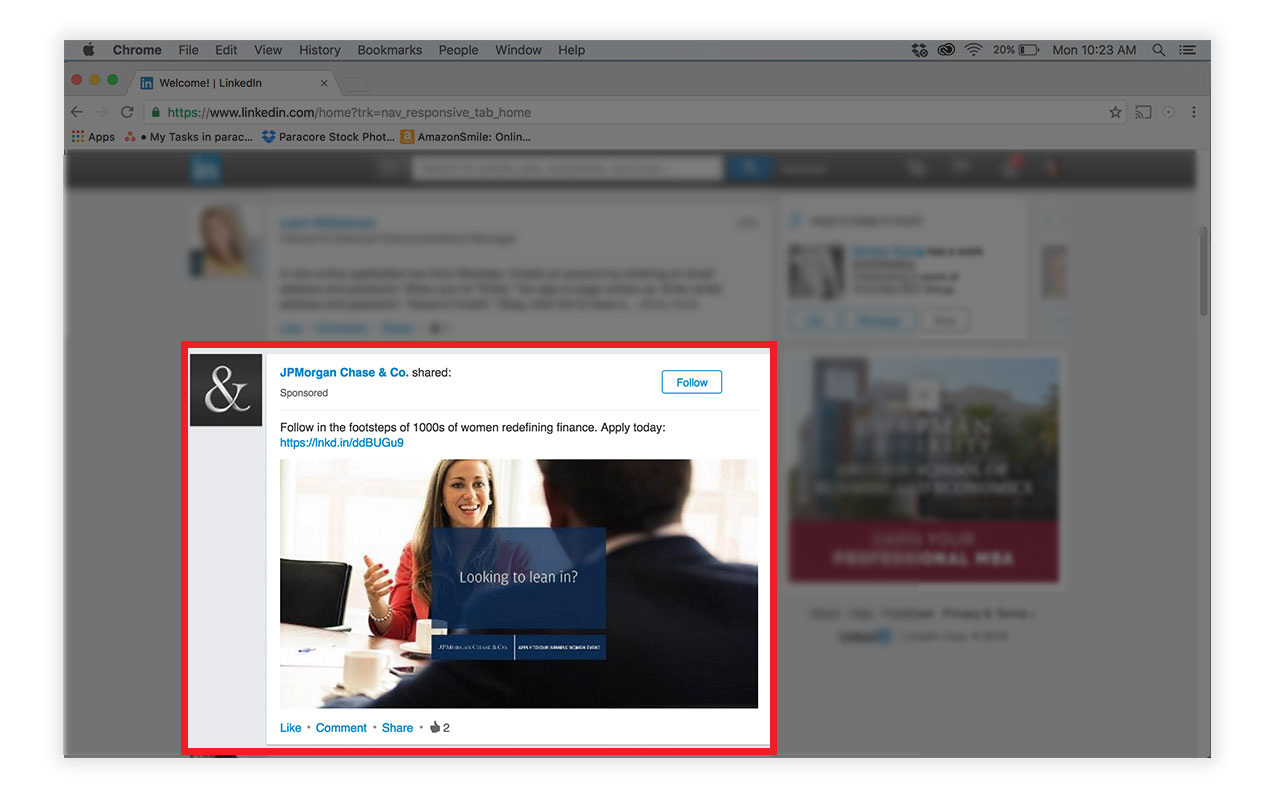Image resolution: width=1275 pixels, height=798 pixels.
Task: Open the History menu
Action: [x=320, y=50]
